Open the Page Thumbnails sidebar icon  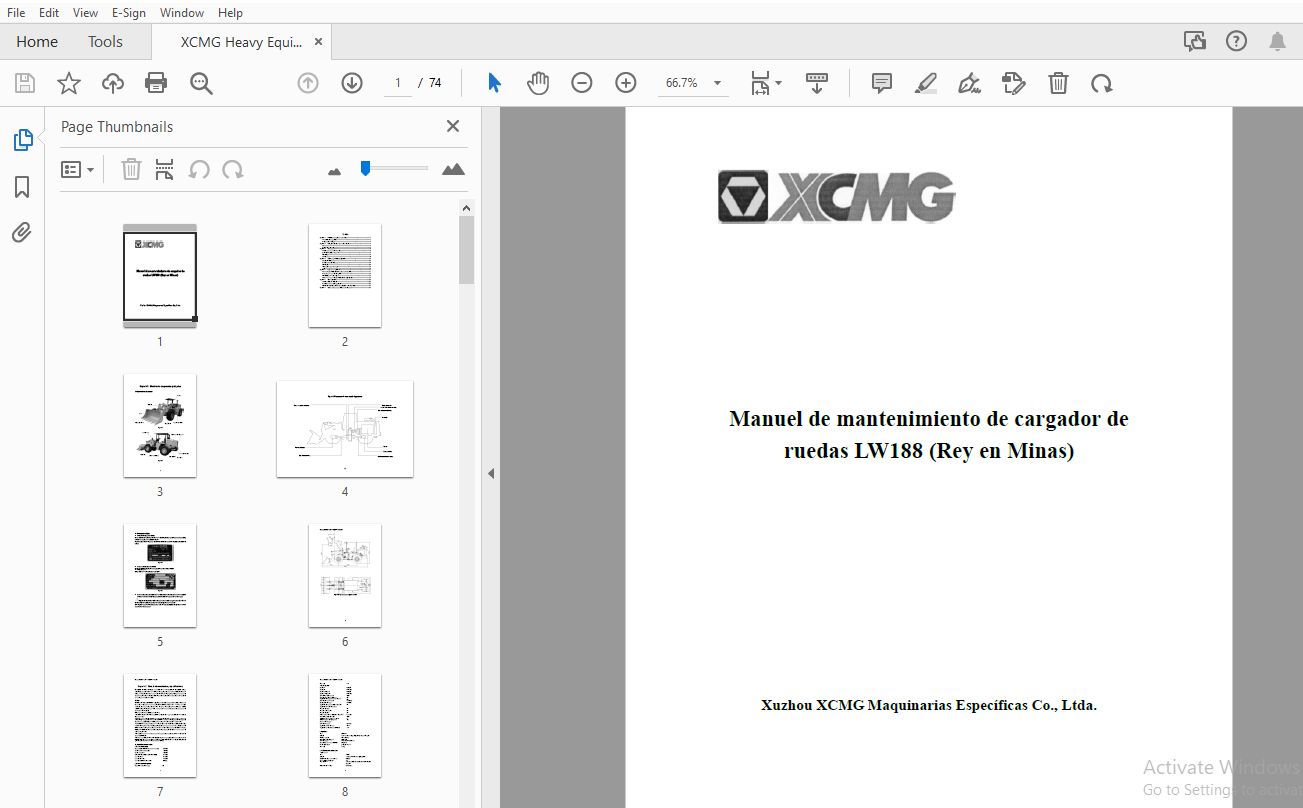23,140
